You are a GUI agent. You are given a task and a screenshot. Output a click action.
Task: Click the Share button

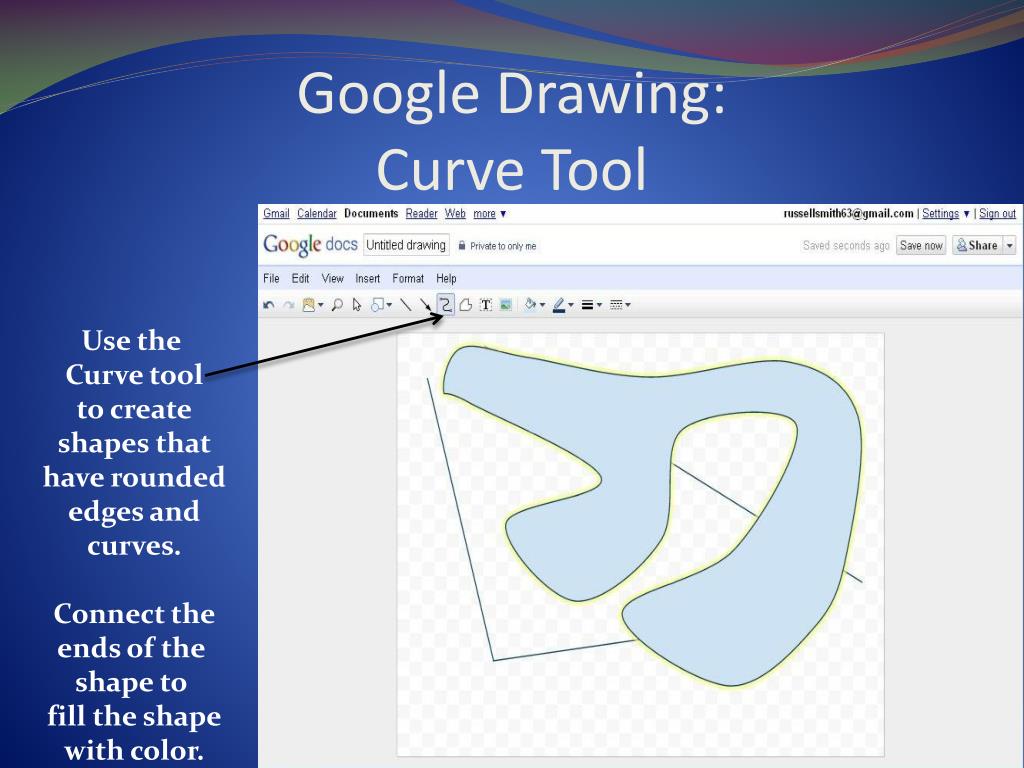coord(977,246)
